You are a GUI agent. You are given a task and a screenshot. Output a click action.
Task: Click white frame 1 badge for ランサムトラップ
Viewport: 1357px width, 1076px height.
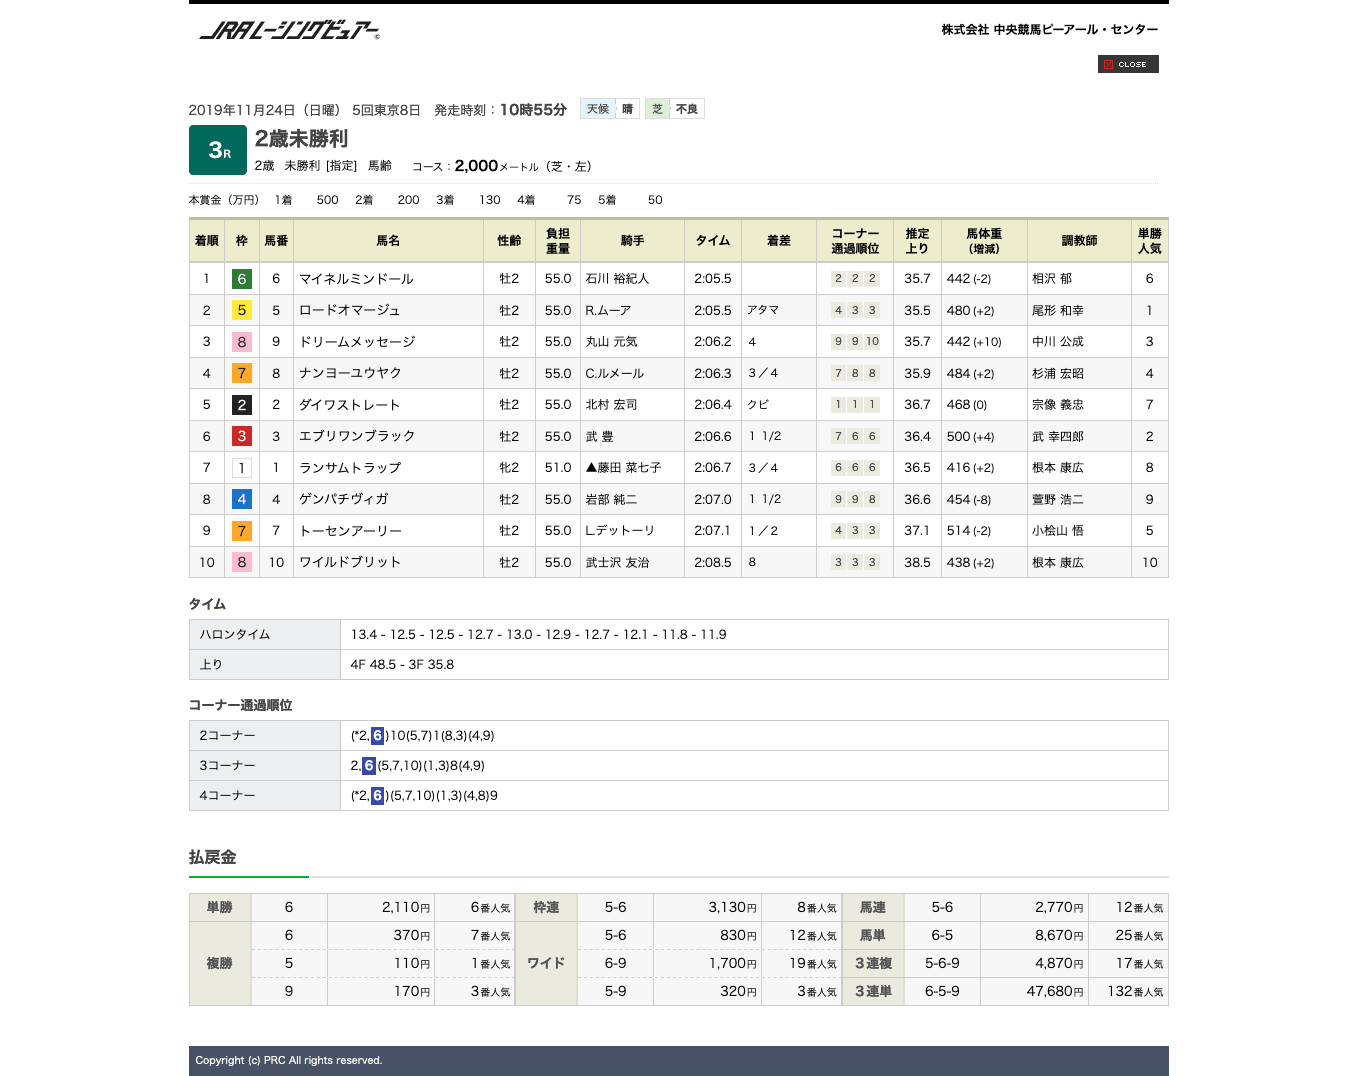pyautogui.click(x=242, y=468)
